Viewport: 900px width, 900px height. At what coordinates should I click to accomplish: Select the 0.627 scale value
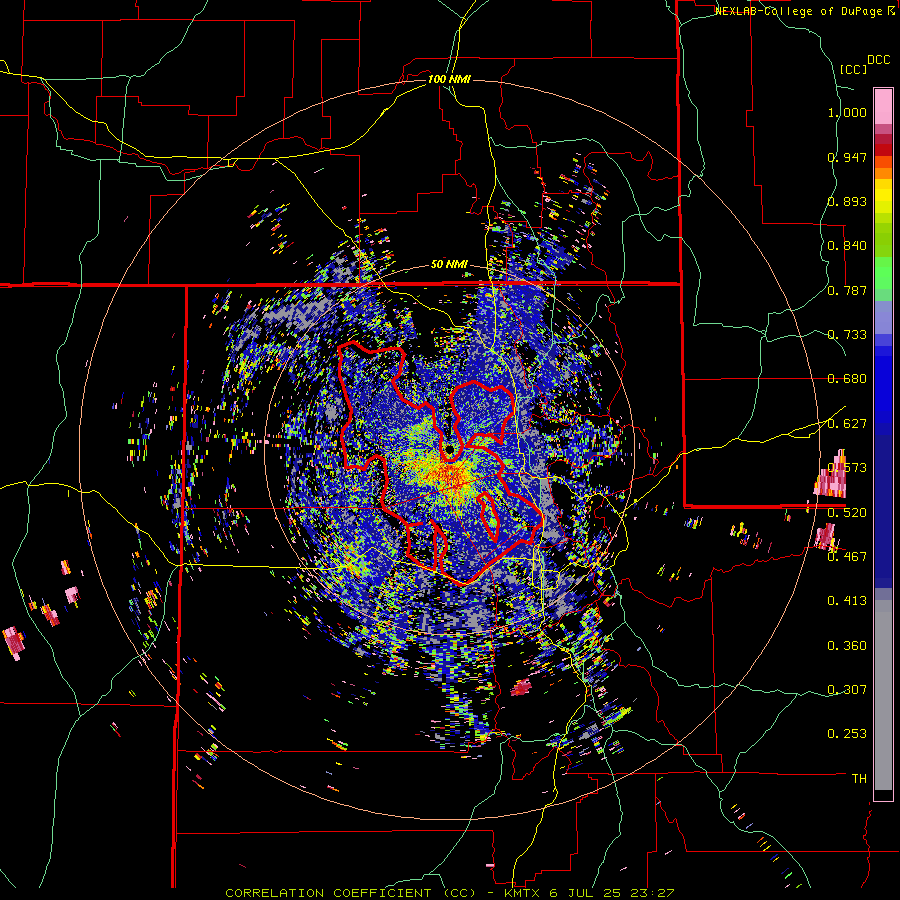coord(847,424)
